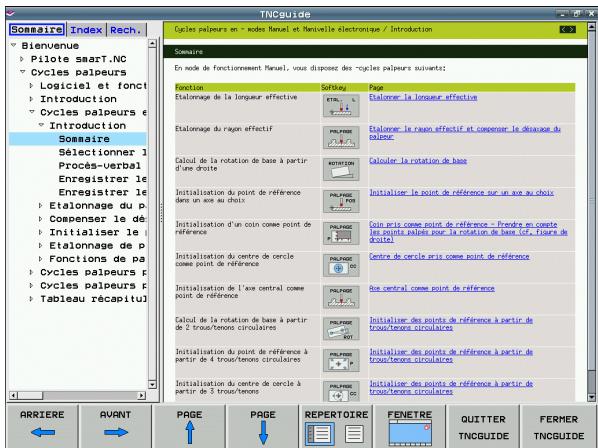Select Sommaire item in the tree
The image size is (598, 448).
coord(77,139)
